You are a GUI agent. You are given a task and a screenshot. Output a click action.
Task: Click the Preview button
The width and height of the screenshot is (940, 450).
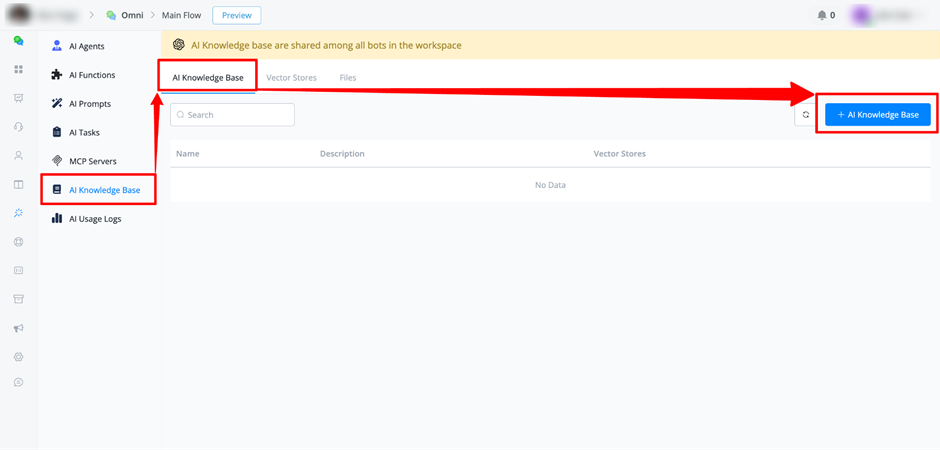(x=237, y=16)
